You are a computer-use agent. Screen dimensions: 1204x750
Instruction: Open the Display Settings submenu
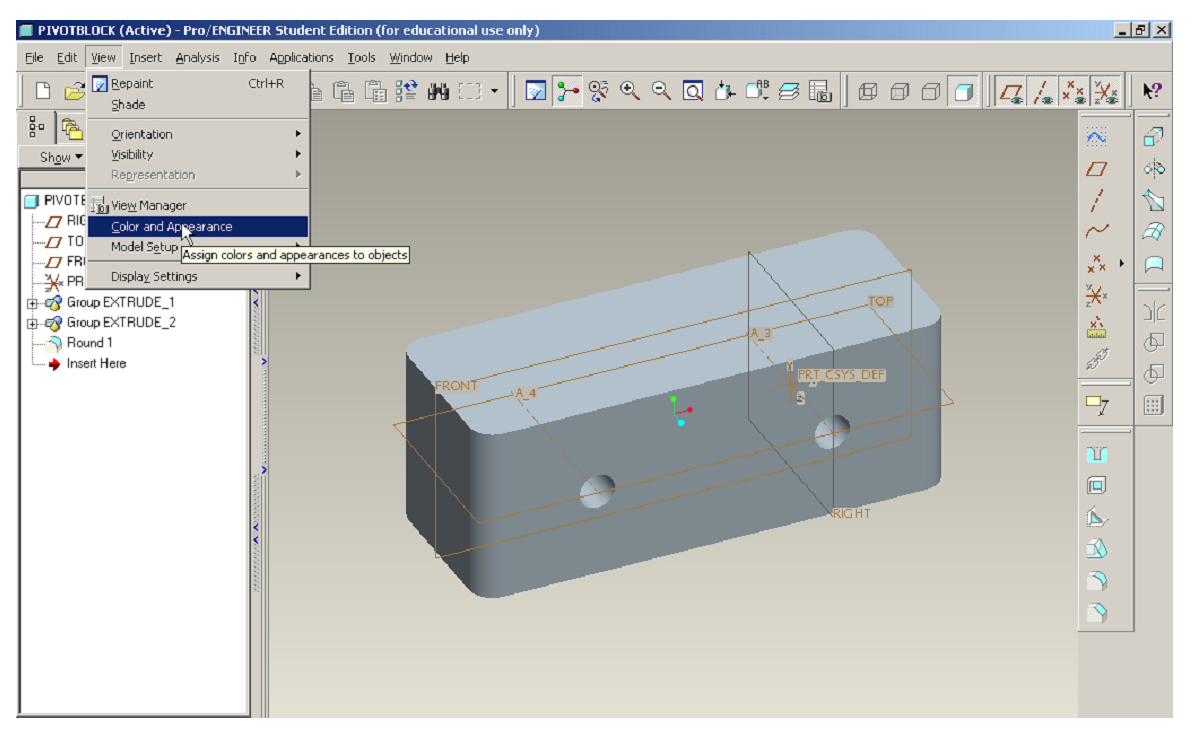(198, 276)
